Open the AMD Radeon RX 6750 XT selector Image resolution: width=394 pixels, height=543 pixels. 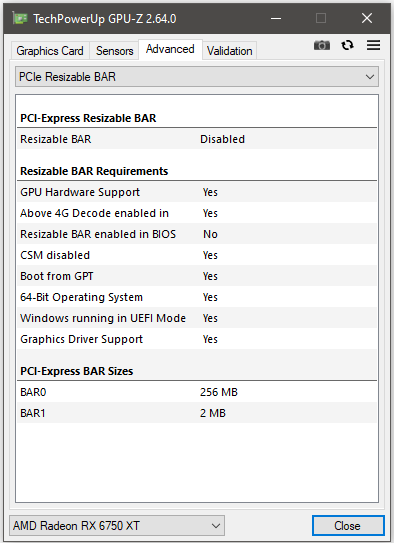click(x=117, y=526)
